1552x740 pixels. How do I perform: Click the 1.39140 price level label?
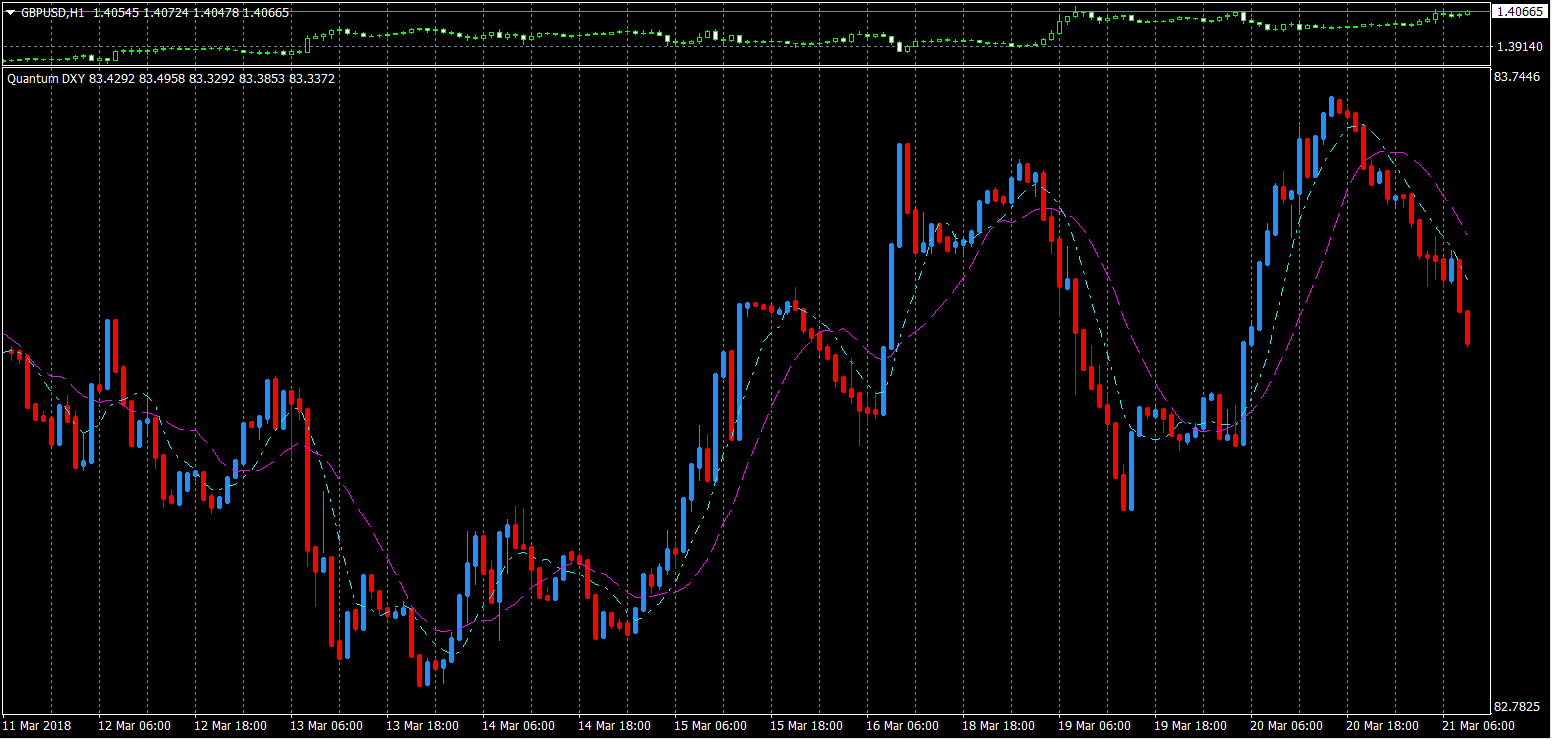1519,47
